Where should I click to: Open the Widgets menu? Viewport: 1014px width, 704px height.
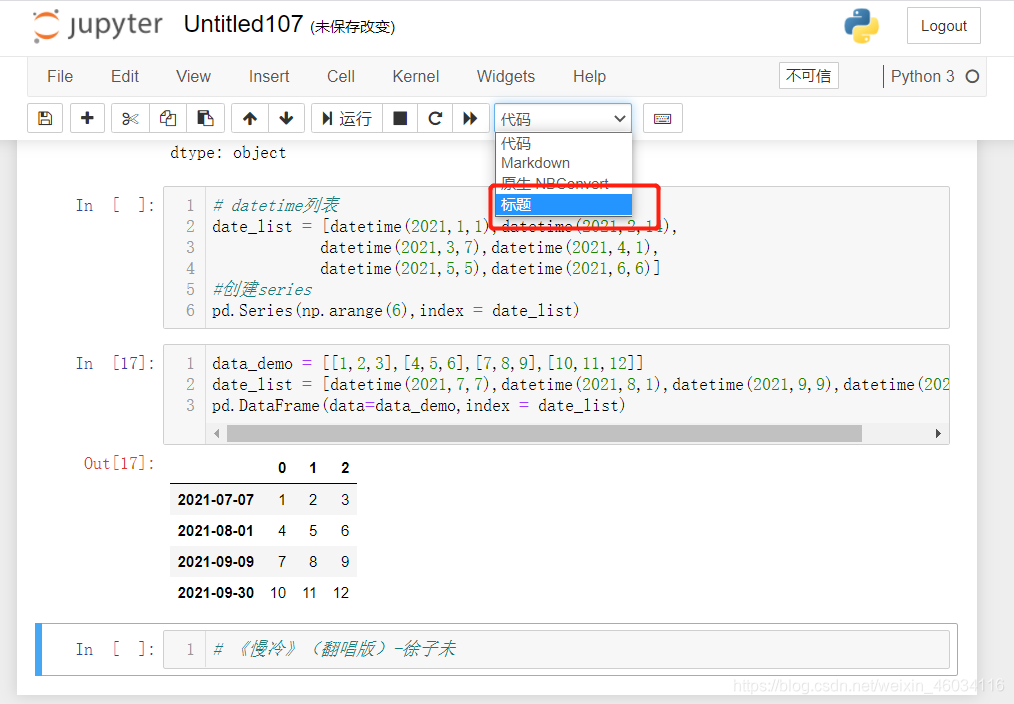pyautogui.click(x=506, y=76)
